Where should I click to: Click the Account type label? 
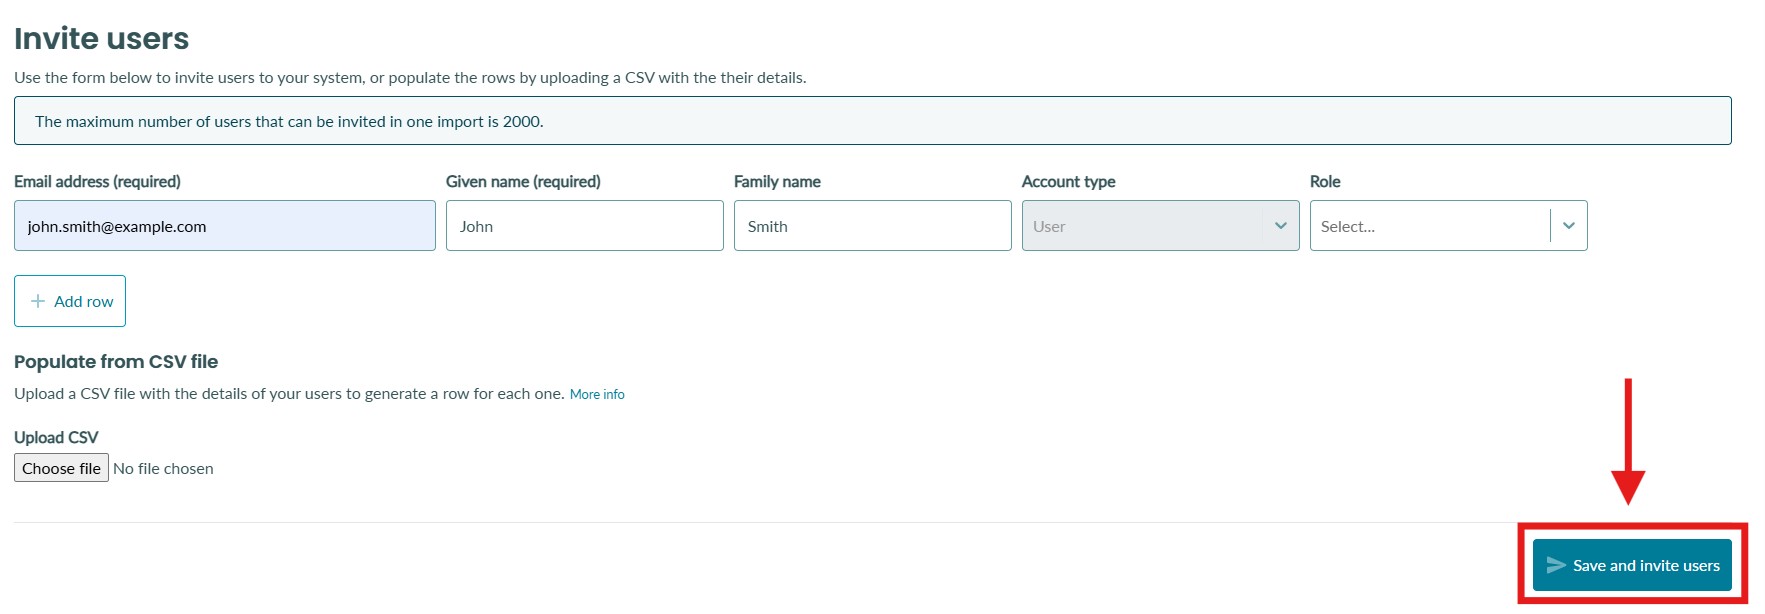1068,181
